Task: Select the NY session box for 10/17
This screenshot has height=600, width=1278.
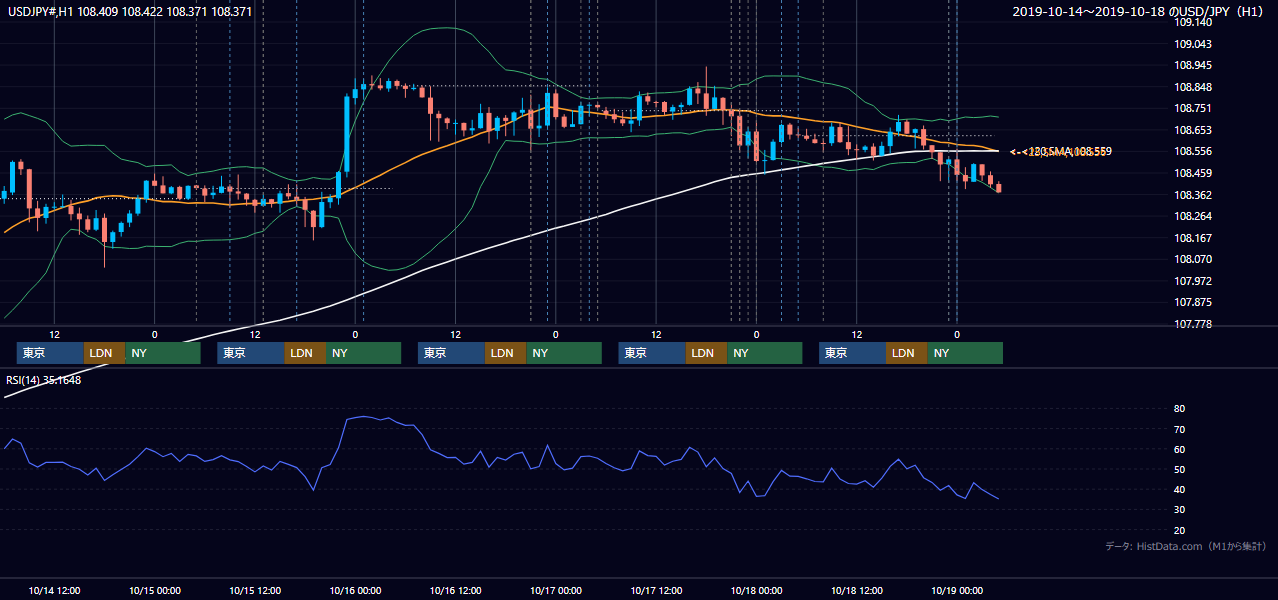Action: click(765, 353)
